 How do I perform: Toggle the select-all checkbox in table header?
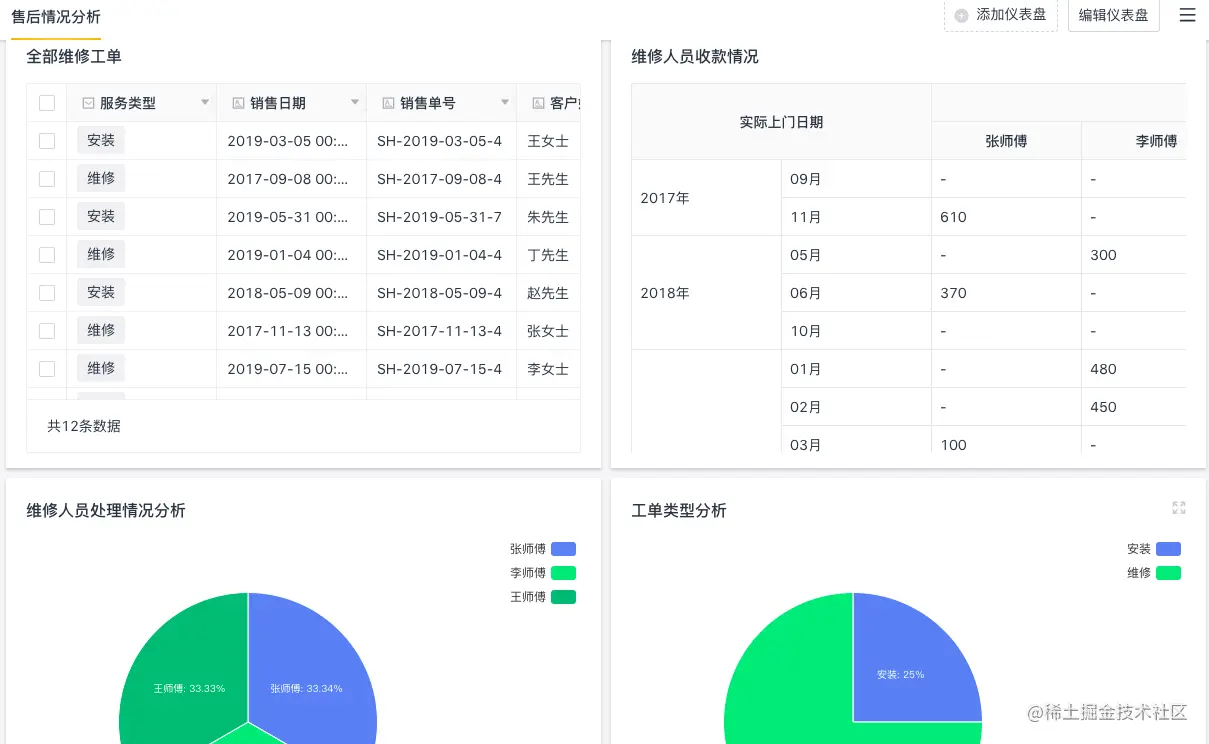pos(47,103)
